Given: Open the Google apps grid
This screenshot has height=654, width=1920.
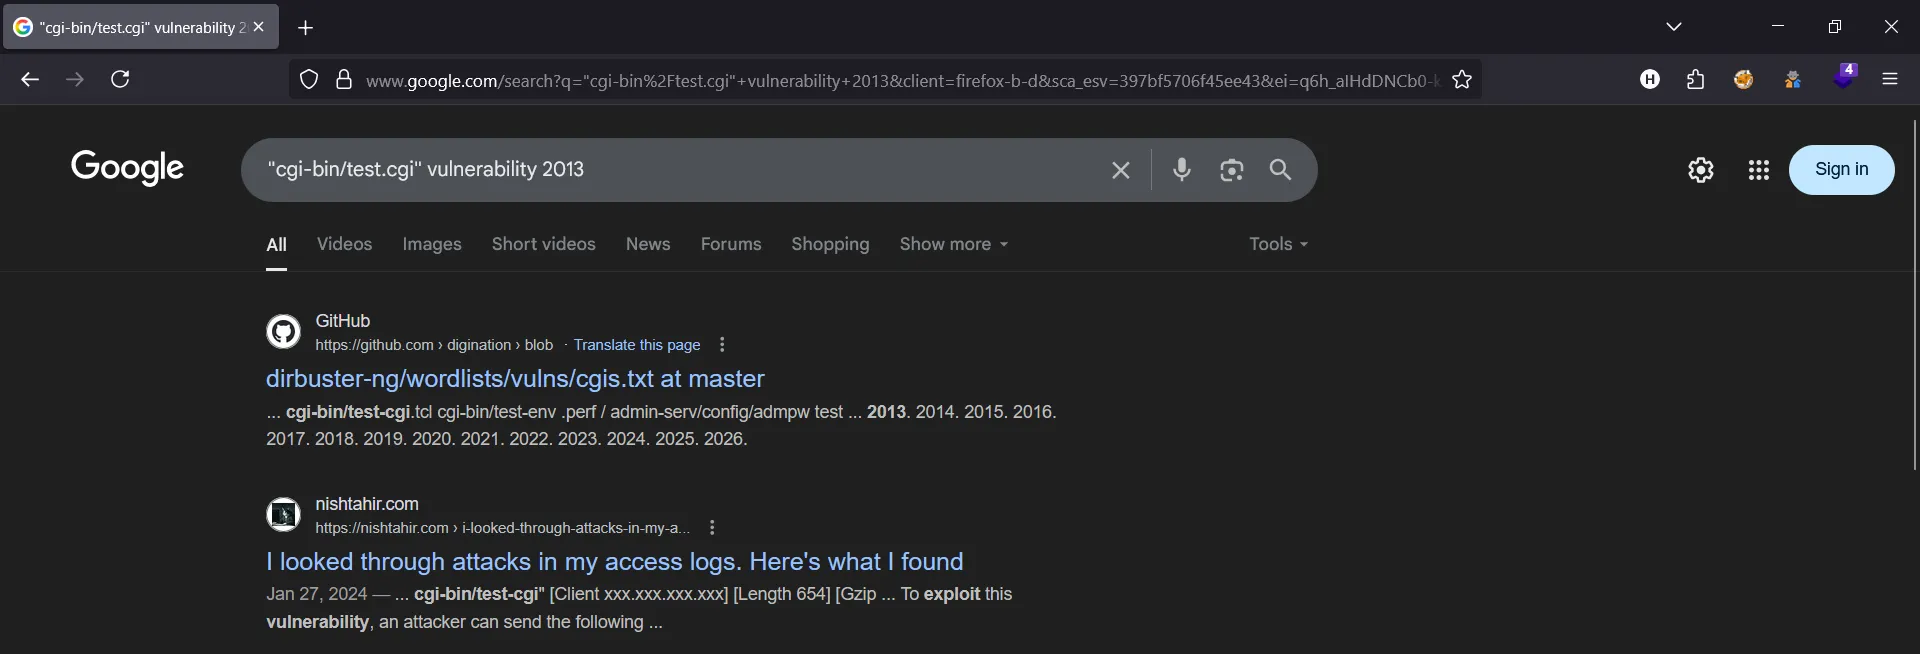Looking at the screenshot, I should (1758, 170).
